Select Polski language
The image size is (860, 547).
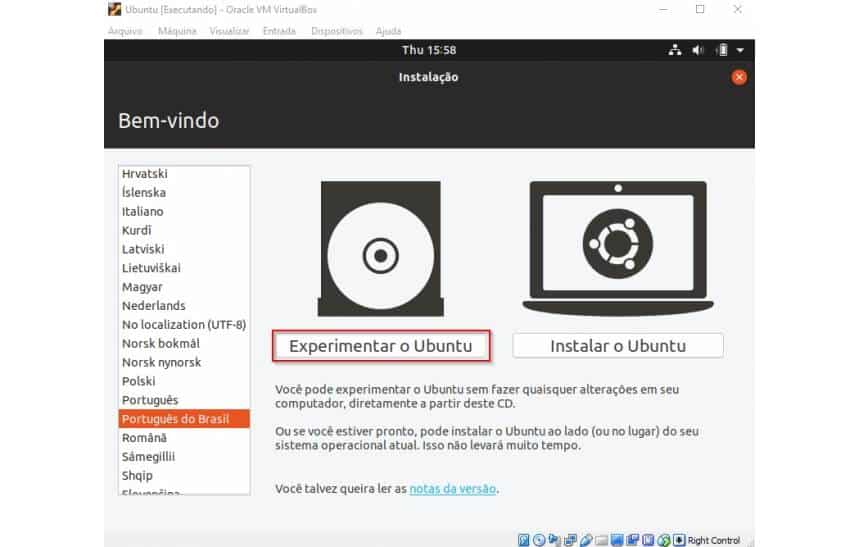coord(184,381)
